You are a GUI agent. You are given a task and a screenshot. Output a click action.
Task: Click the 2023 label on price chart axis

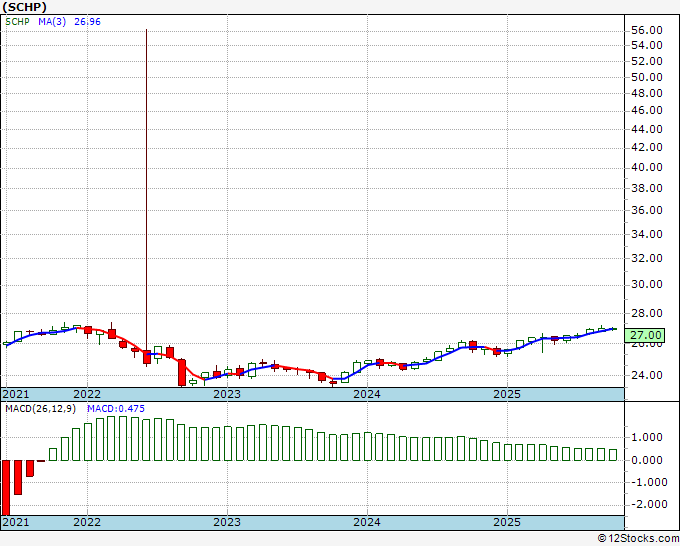[x=227, y=394]
